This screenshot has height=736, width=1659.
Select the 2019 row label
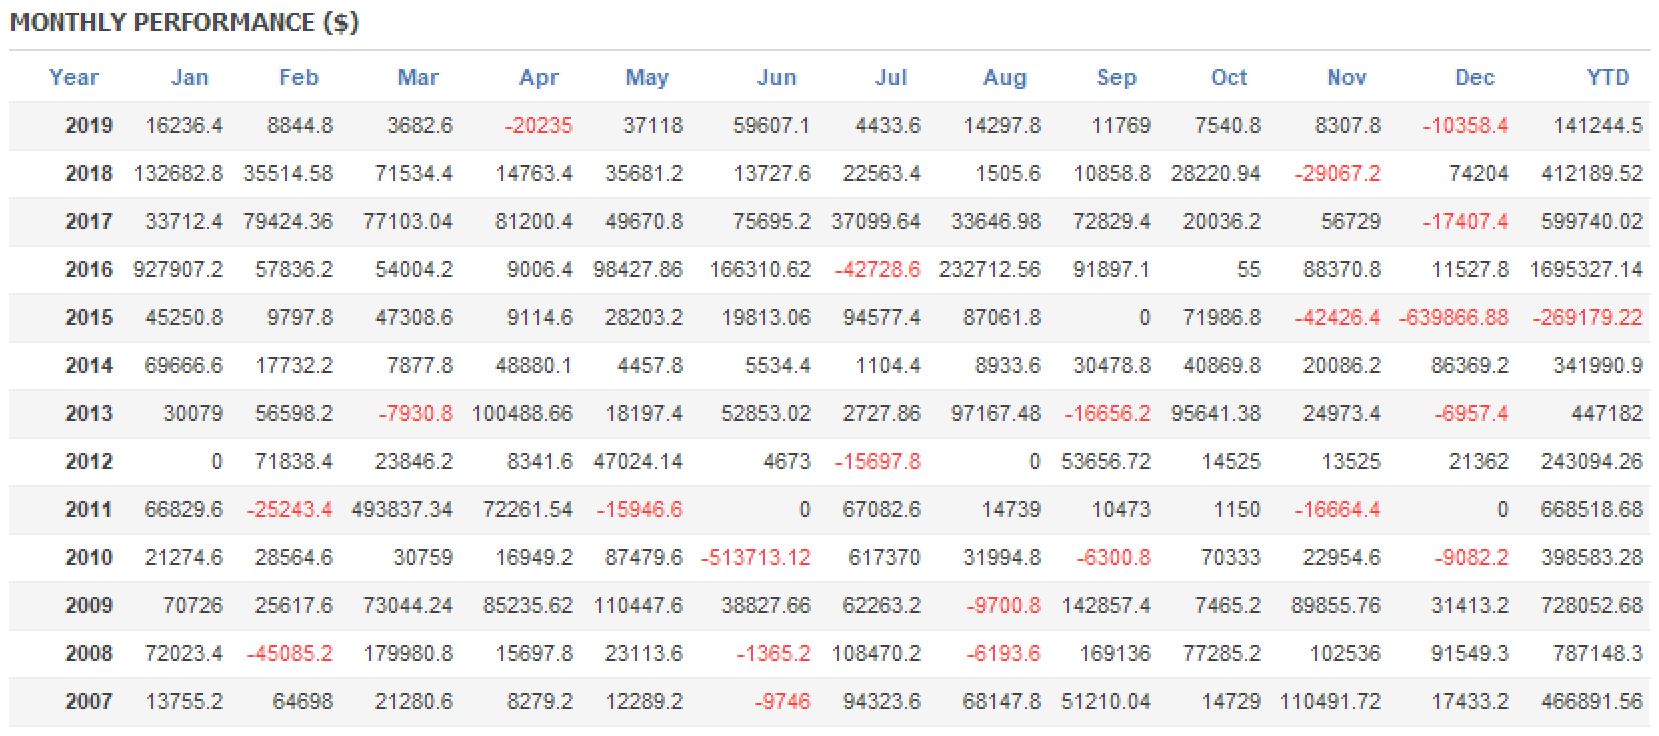pos(89,126)
